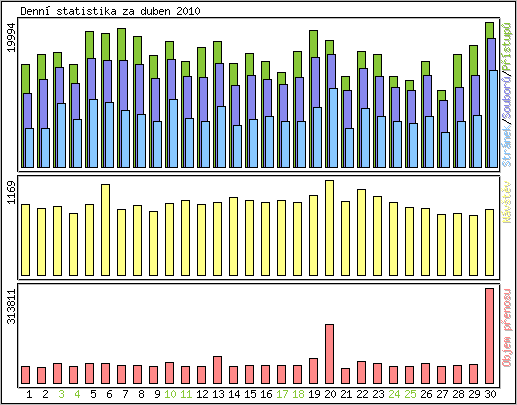Click green weekend day label 18
The image size is (517, 405).
[298, 394]
